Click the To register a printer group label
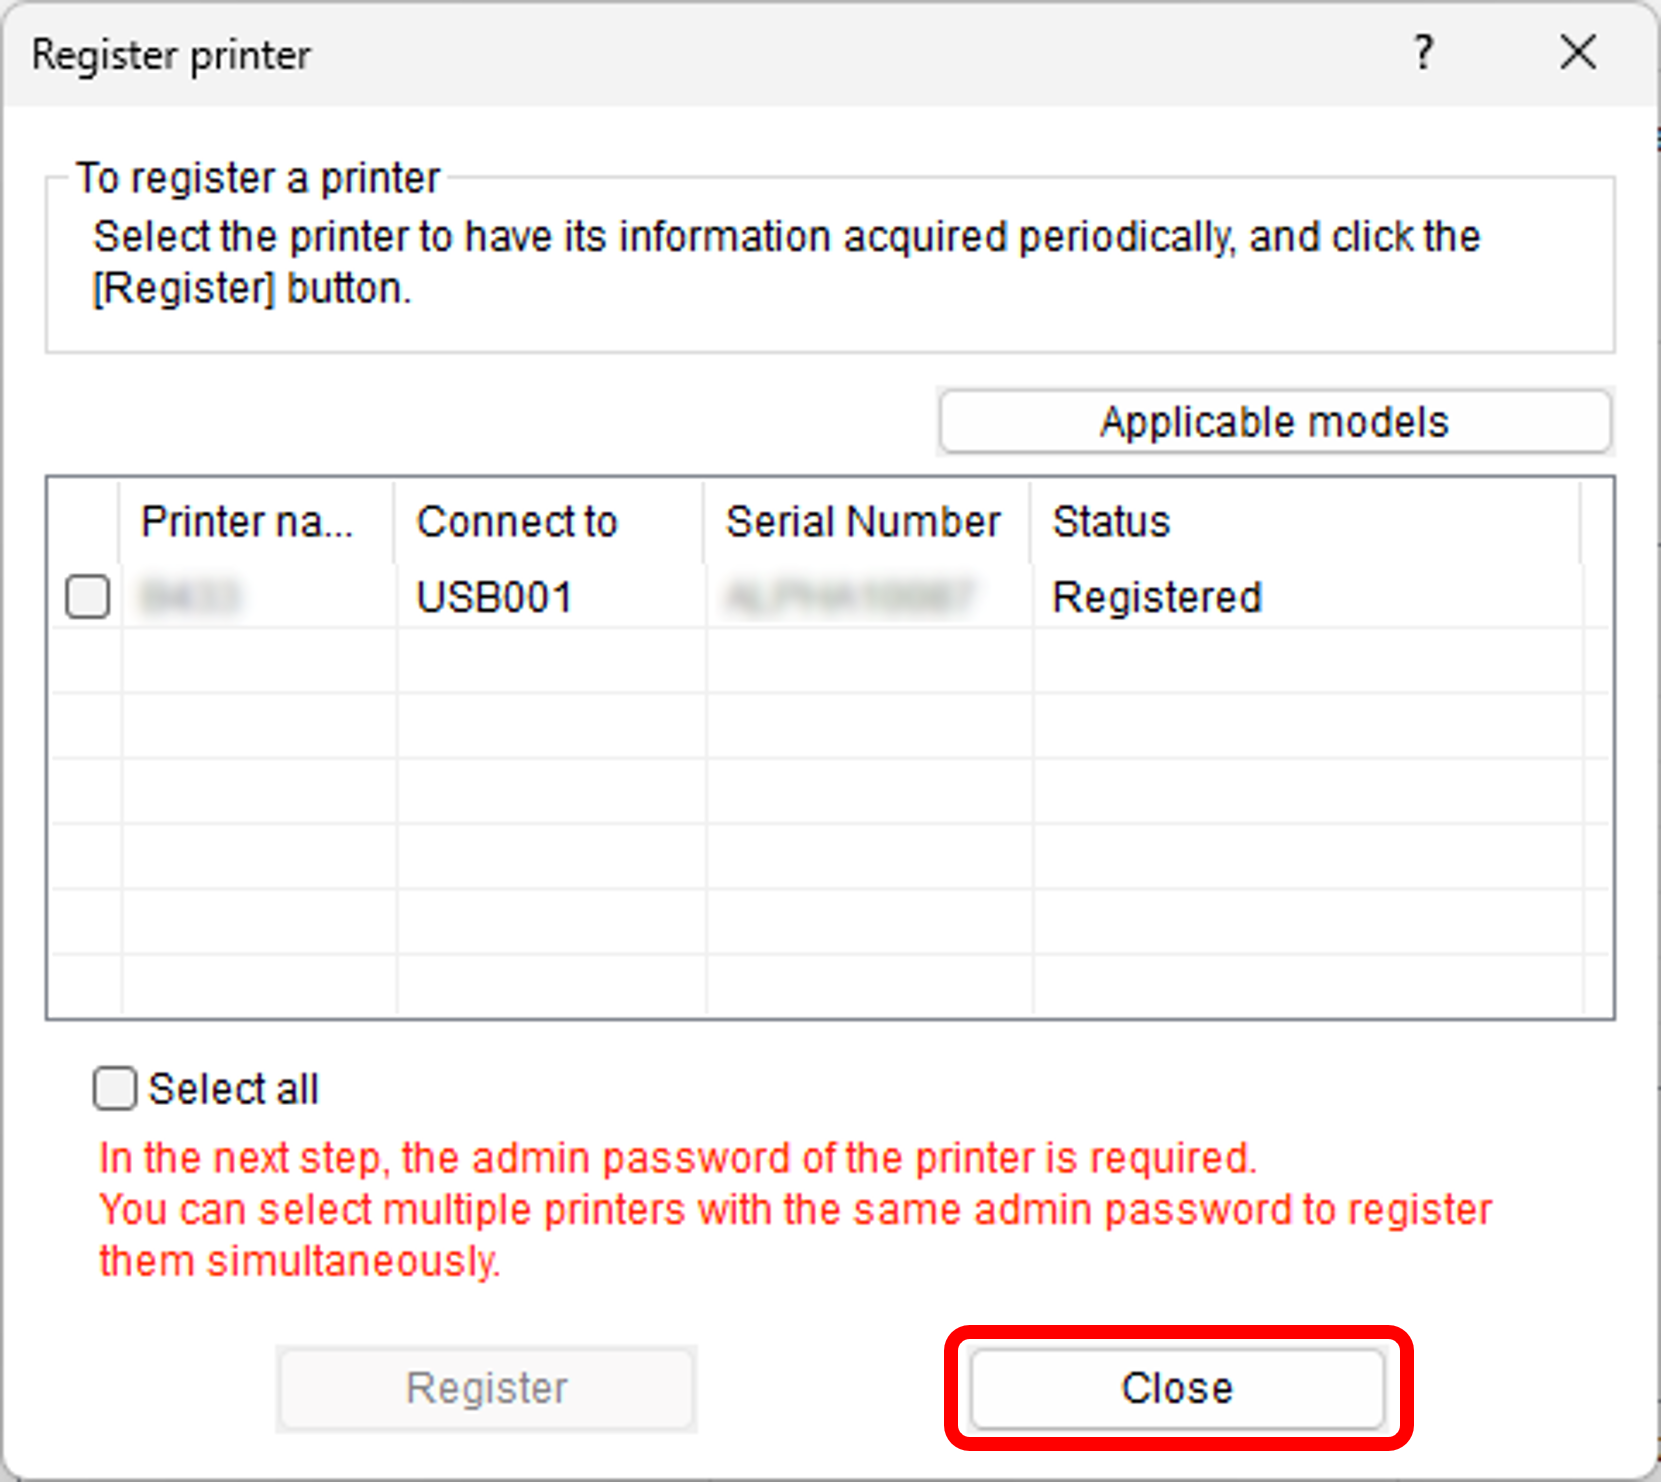 tap(258, 179)
